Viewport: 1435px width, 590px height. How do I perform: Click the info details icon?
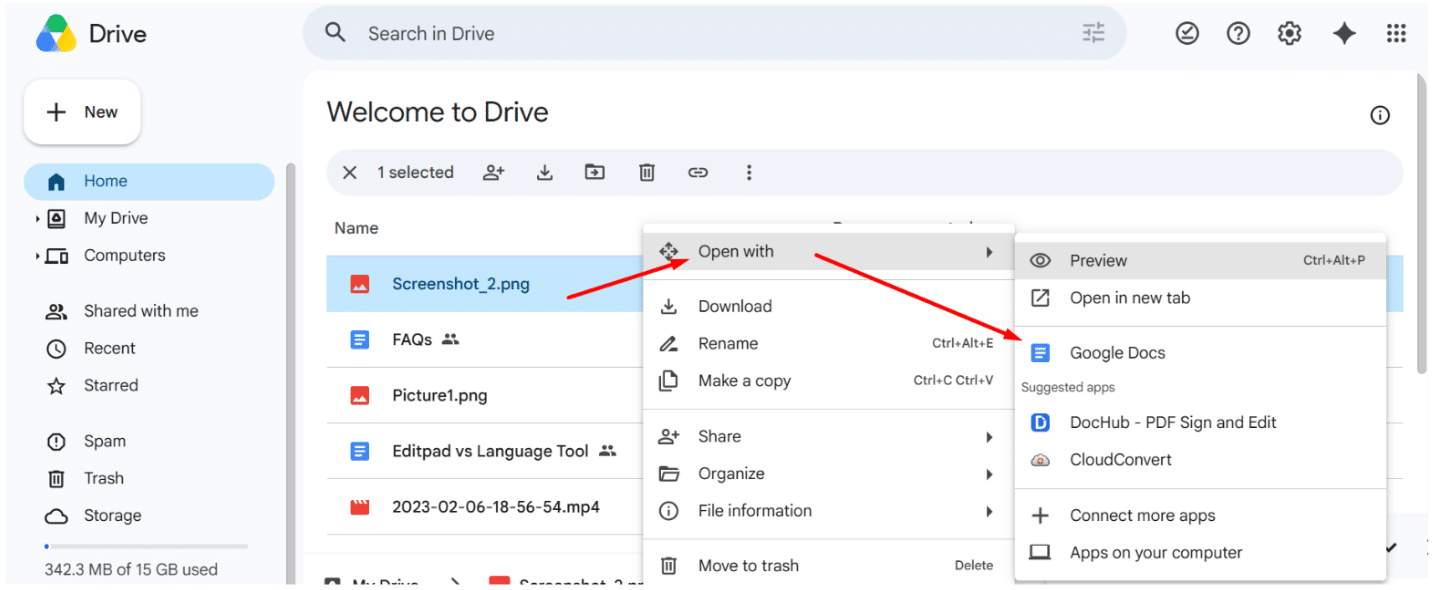click(1380, 116)
